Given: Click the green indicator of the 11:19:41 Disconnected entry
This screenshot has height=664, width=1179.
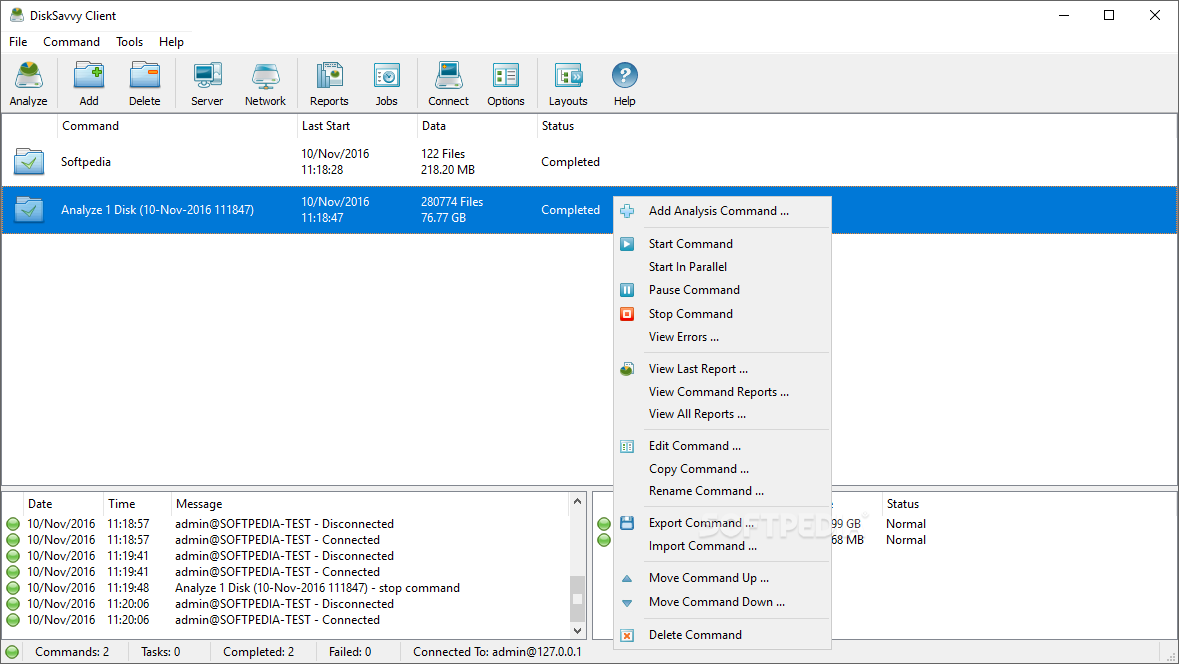Looking at the screenshot, I should [13, 556].
